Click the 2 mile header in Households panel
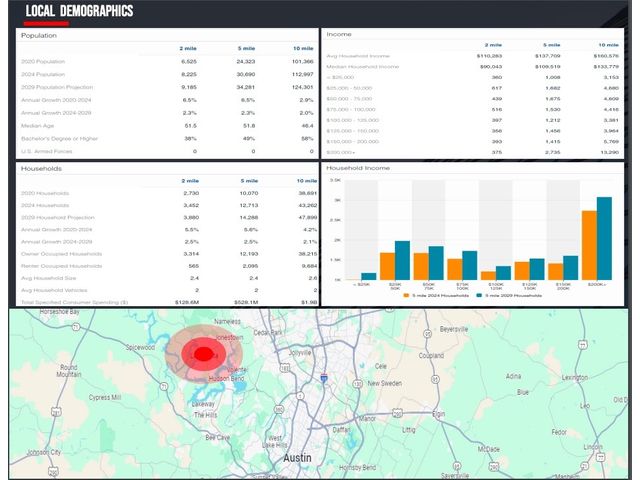Screen dimensions: 640x480 click(x=190, y=181)
